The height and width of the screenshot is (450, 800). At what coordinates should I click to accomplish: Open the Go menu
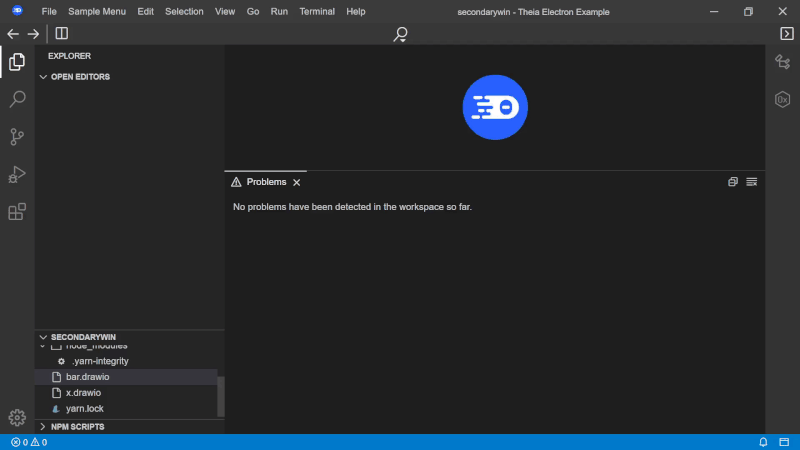[x=253, y=11]
